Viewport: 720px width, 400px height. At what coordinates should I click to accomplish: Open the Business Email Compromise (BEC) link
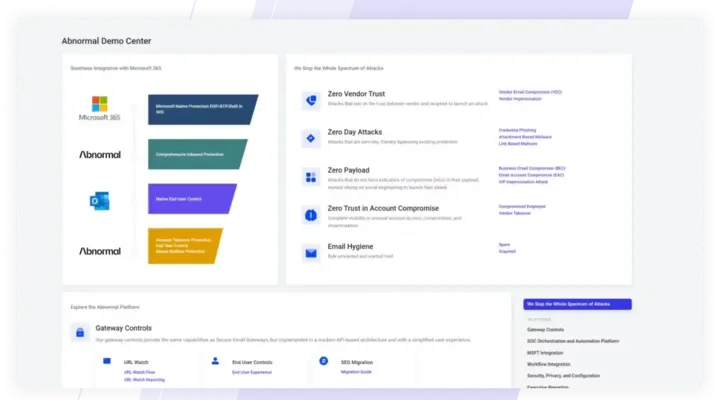coord(532,168)
